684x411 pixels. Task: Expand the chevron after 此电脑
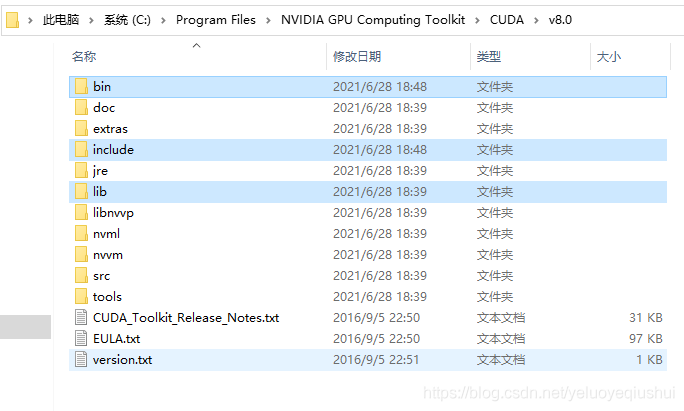click(91, 20)
